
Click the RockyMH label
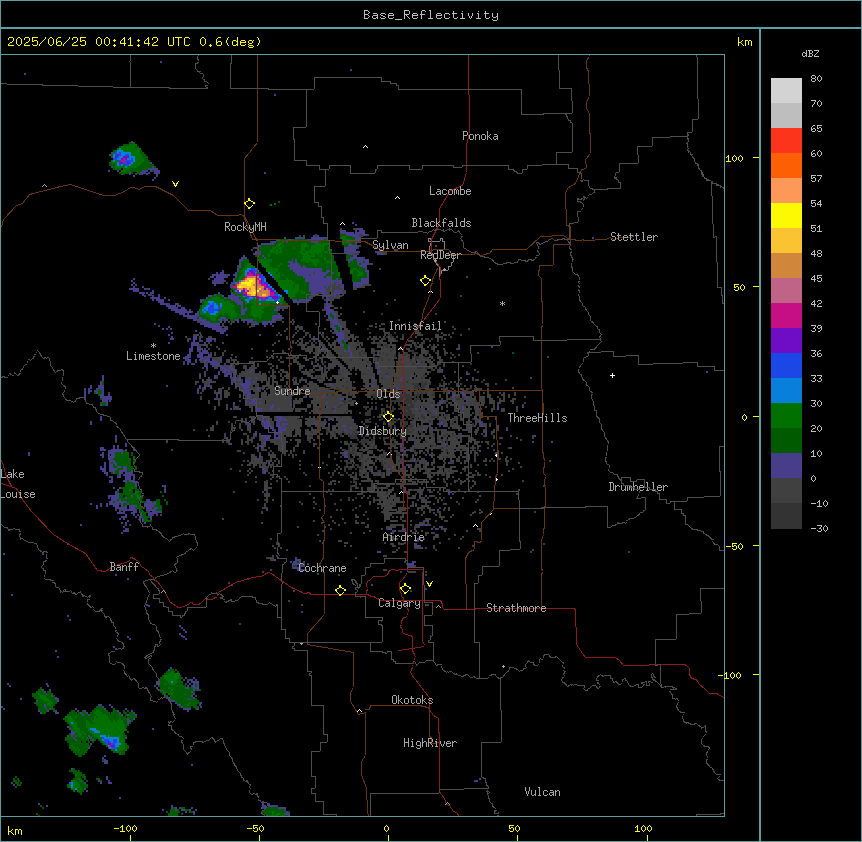[x=245, y=227]
